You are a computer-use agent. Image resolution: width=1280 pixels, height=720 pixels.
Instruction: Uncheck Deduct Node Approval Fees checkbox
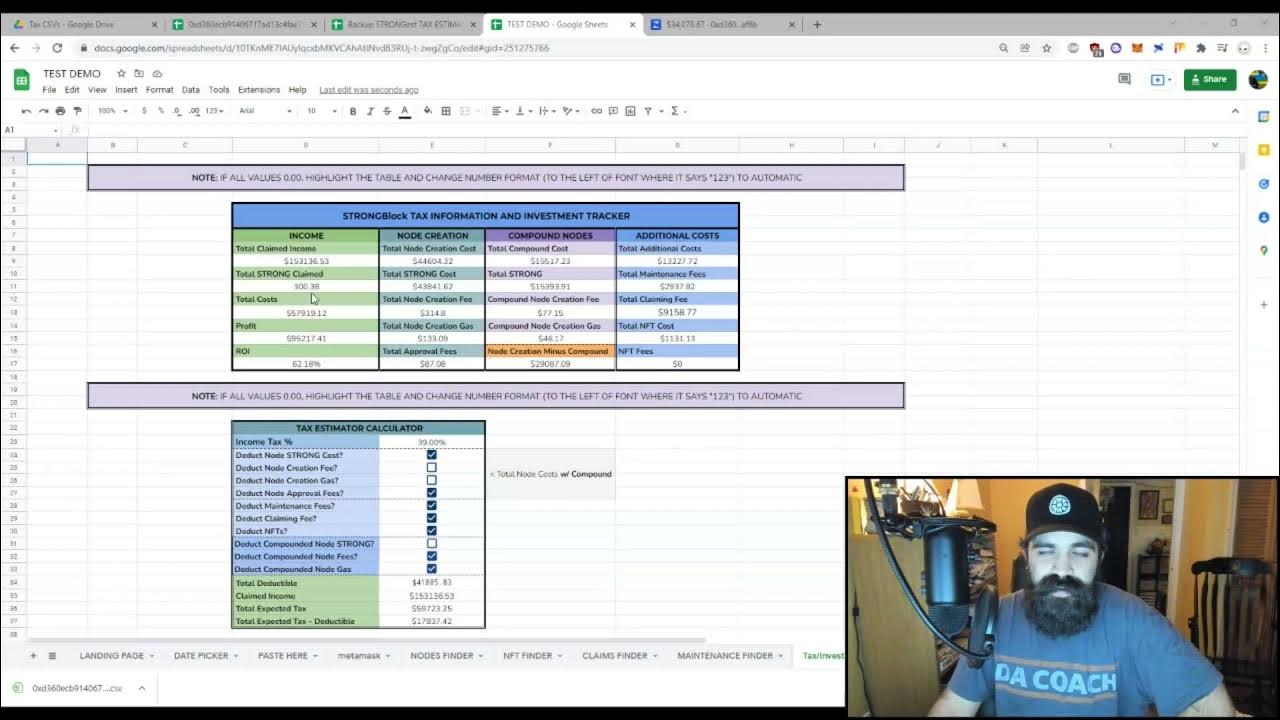[432, 493]
